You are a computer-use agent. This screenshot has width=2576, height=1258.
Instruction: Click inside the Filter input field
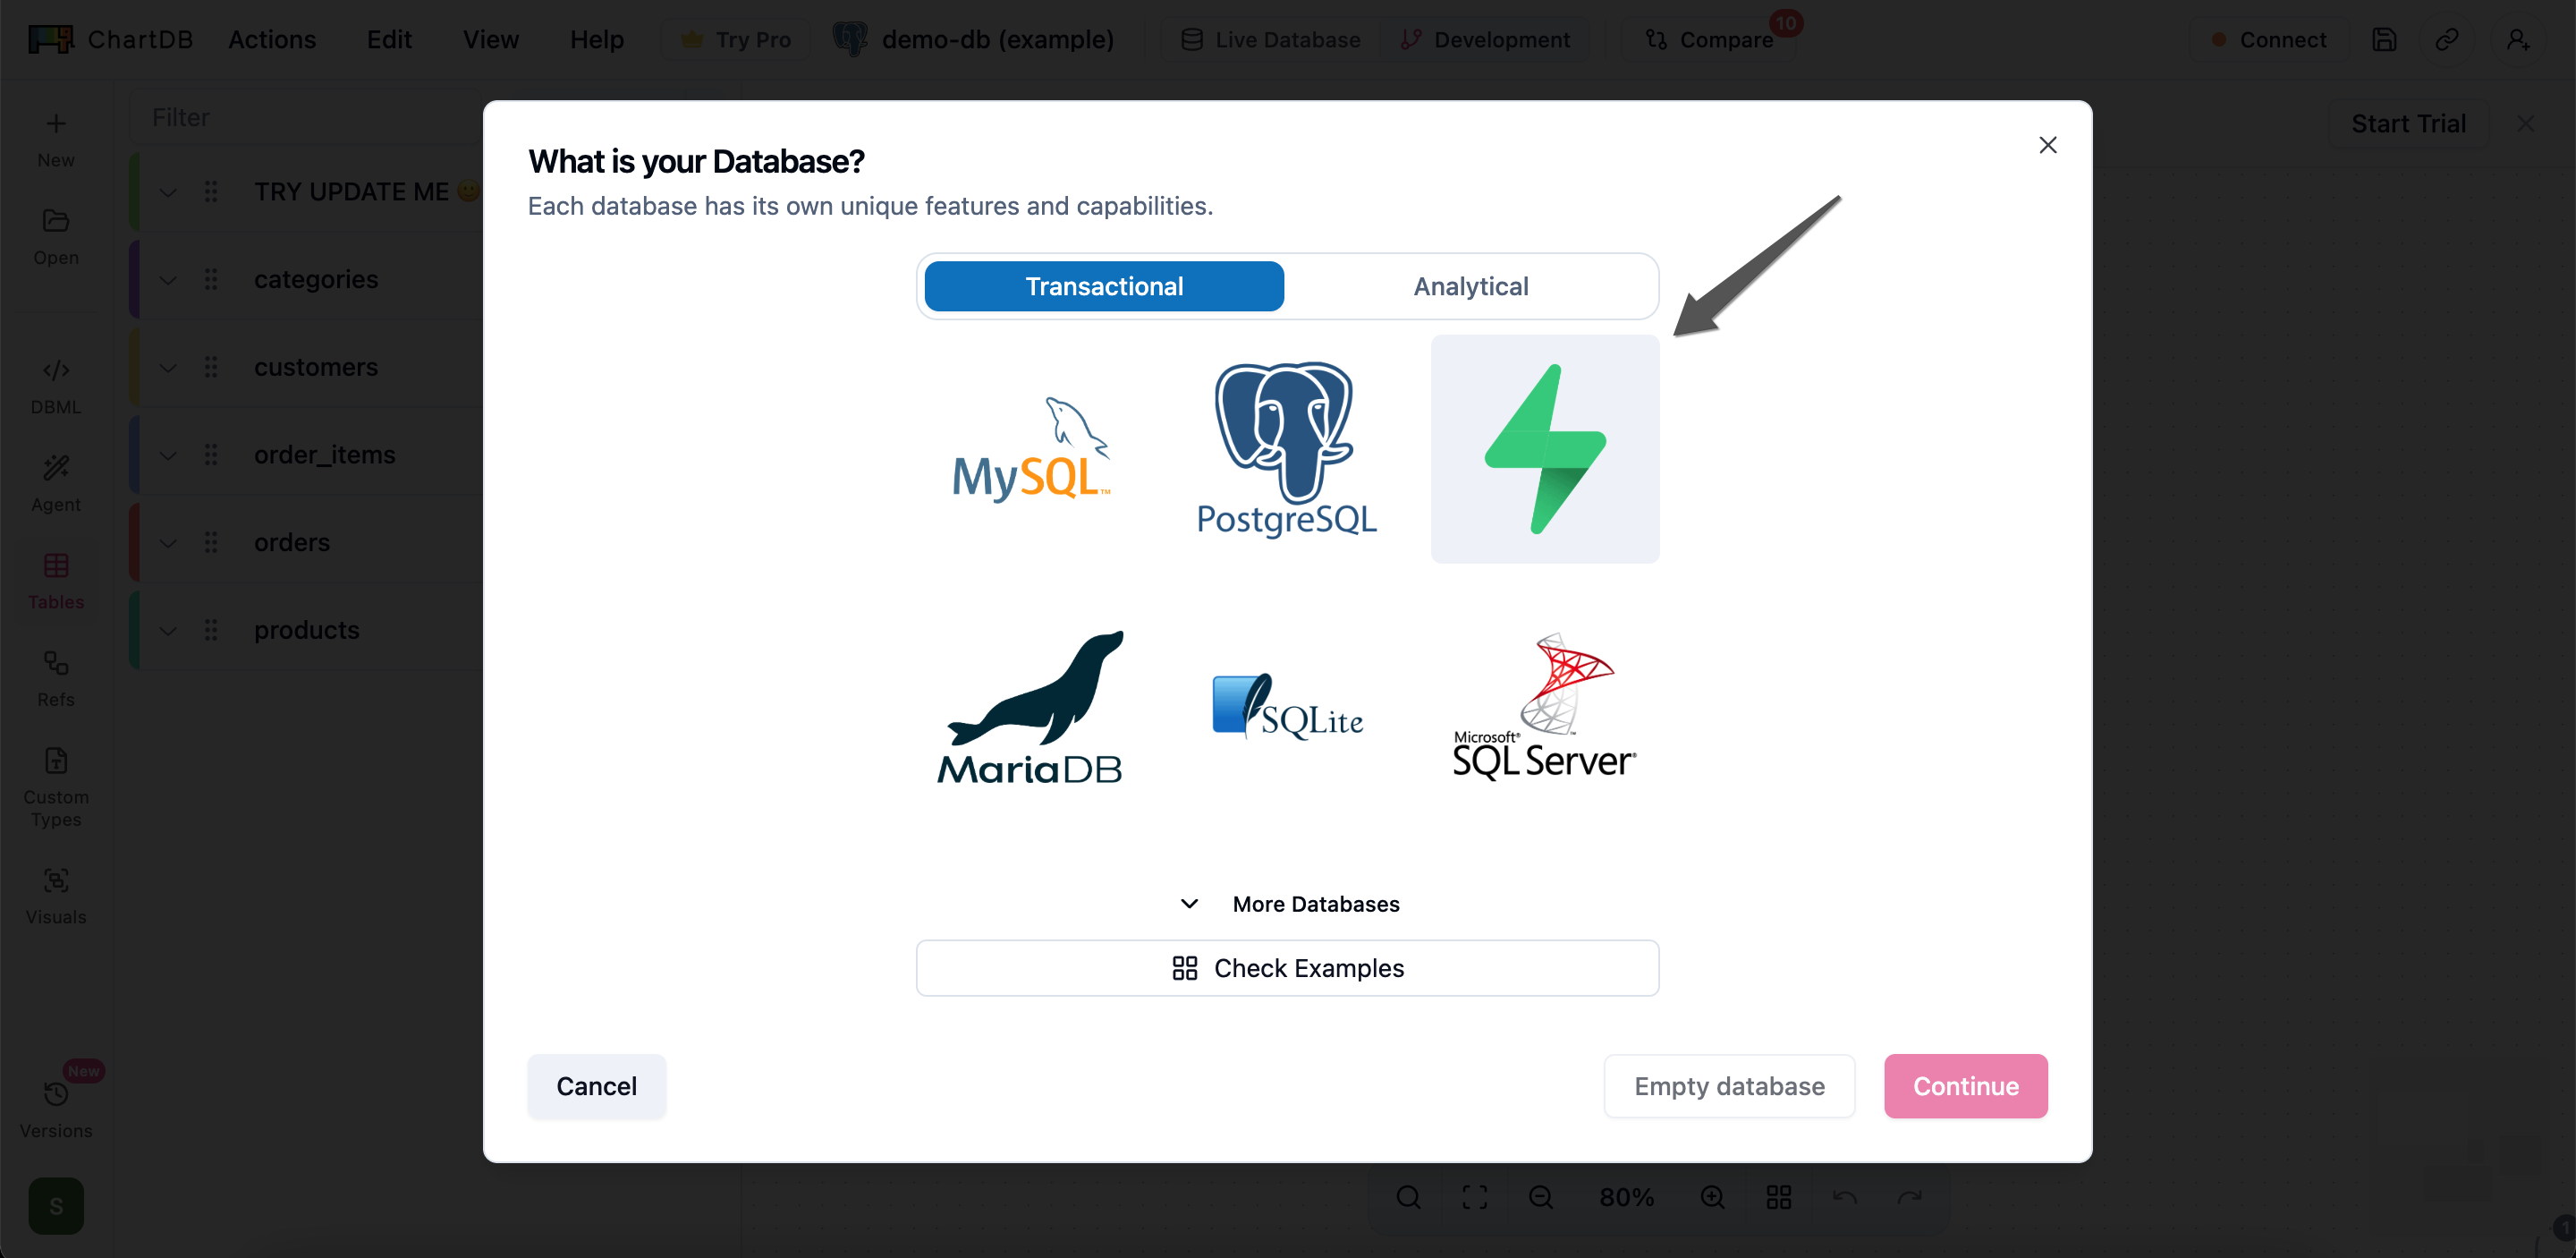[x=300, y=117]
